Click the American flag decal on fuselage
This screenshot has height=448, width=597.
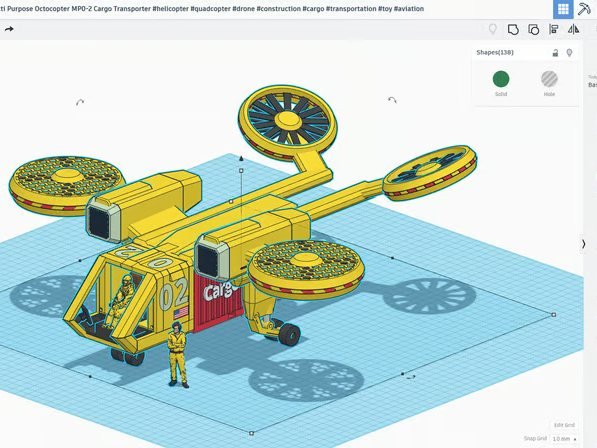coord(181,313)
